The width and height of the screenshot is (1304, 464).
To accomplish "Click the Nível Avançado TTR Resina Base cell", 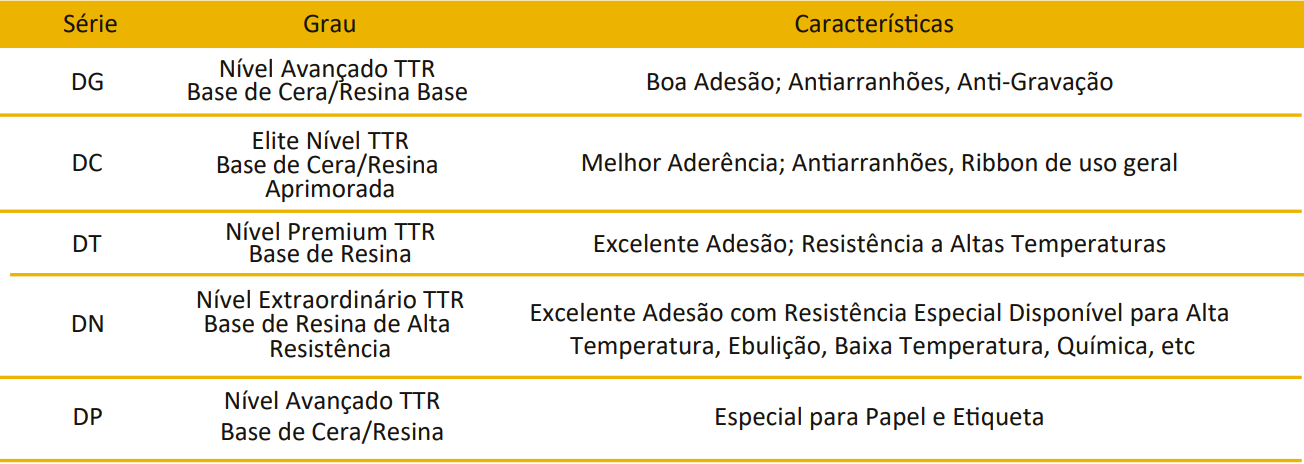I will (327, 82).
